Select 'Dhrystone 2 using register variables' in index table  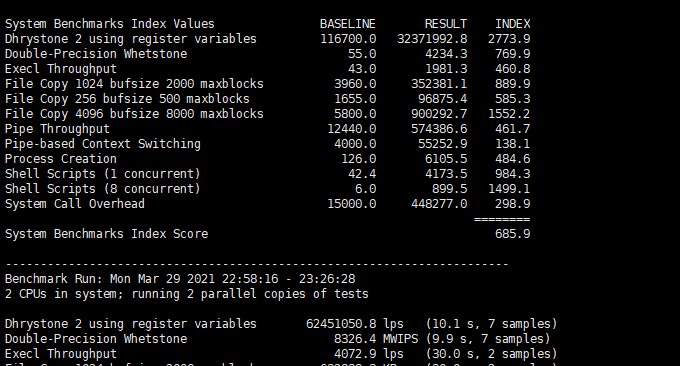pyautogui.click(x=131, y=39)
